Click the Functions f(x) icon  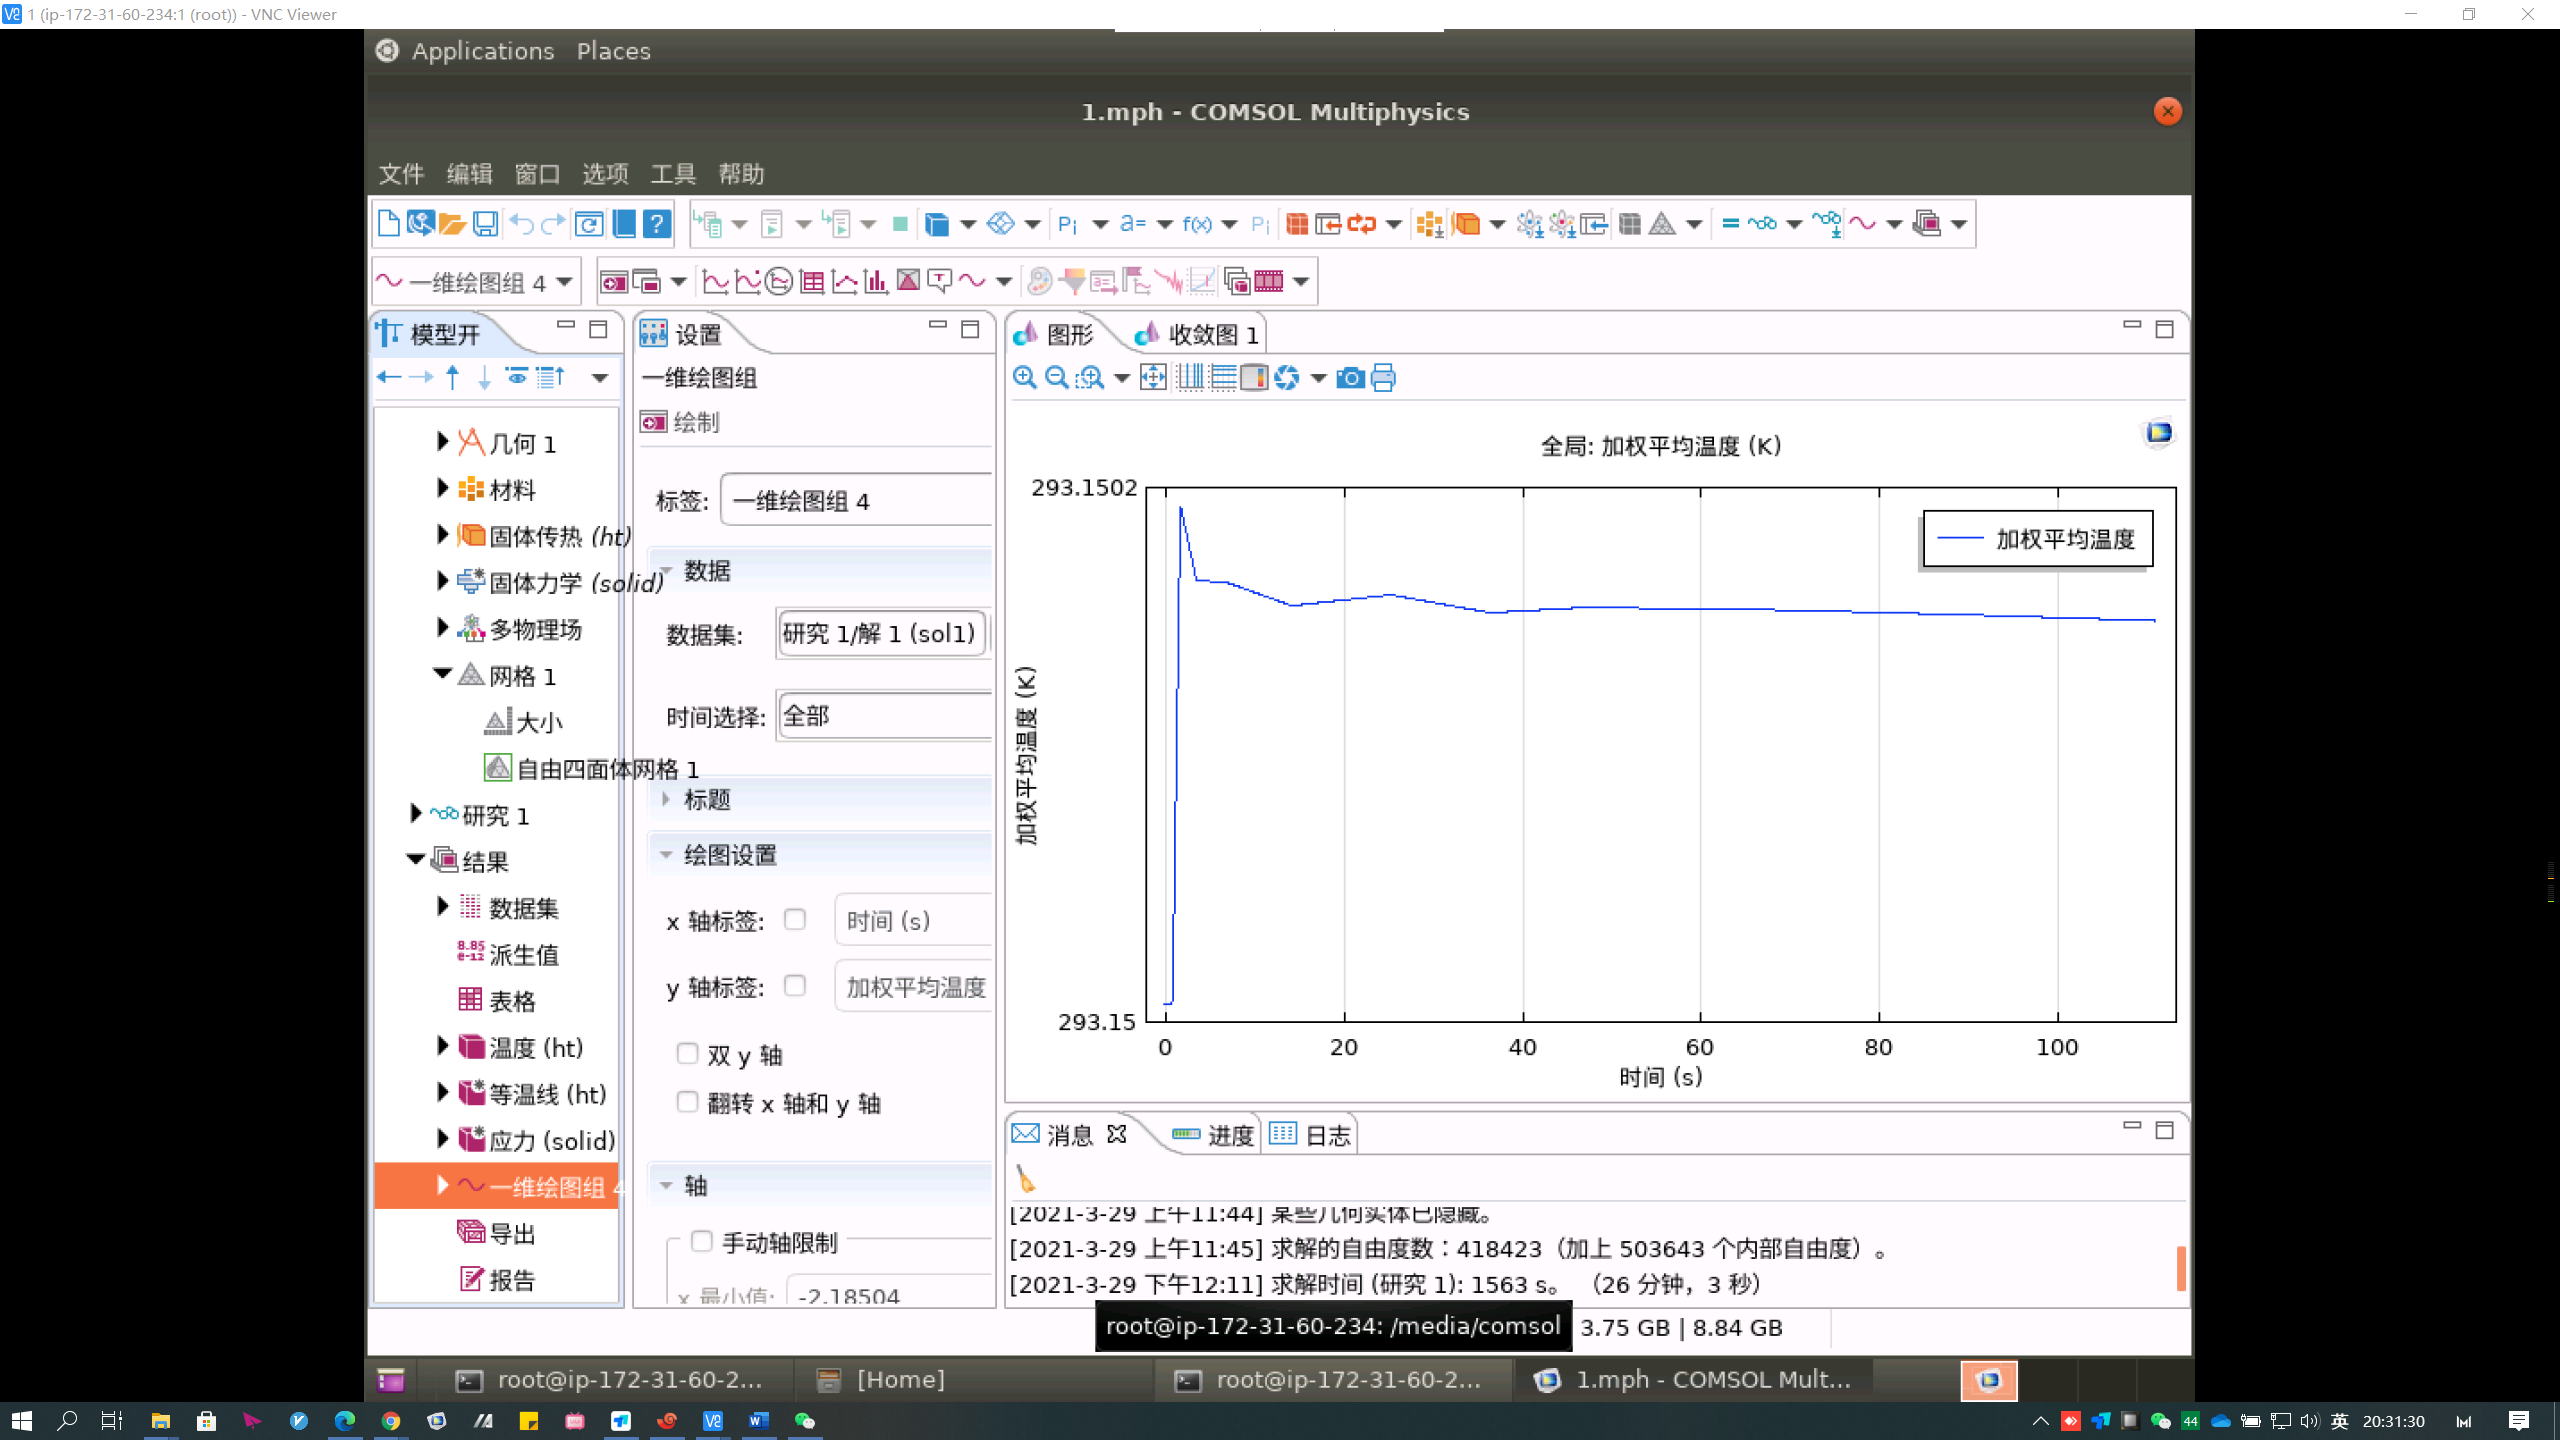1197,224
